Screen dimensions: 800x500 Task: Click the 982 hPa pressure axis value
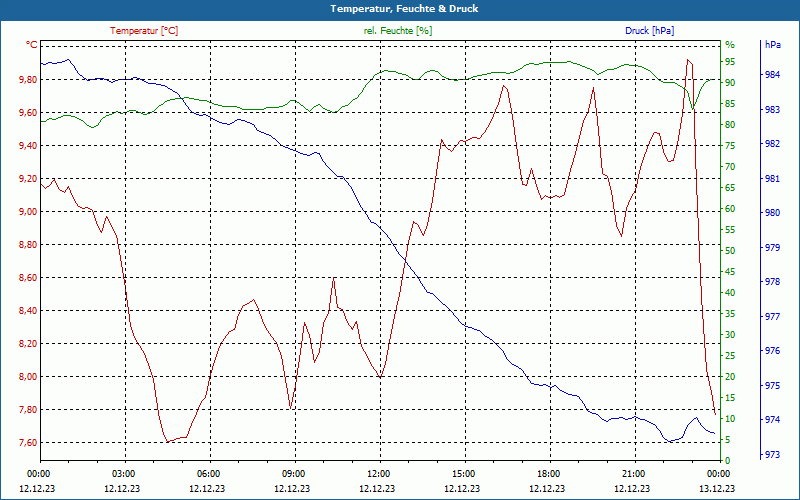click(x=773, y=144)
